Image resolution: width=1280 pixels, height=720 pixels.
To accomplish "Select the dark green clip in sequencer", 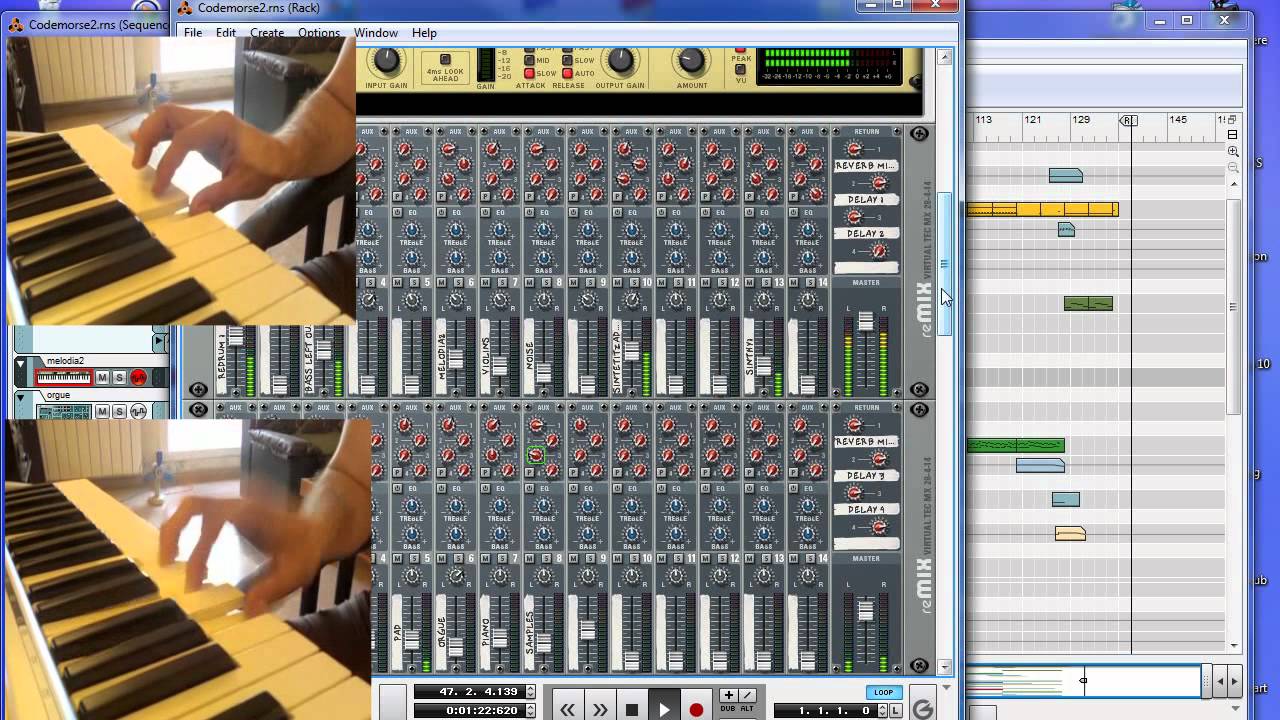I will coord(1088,303).
